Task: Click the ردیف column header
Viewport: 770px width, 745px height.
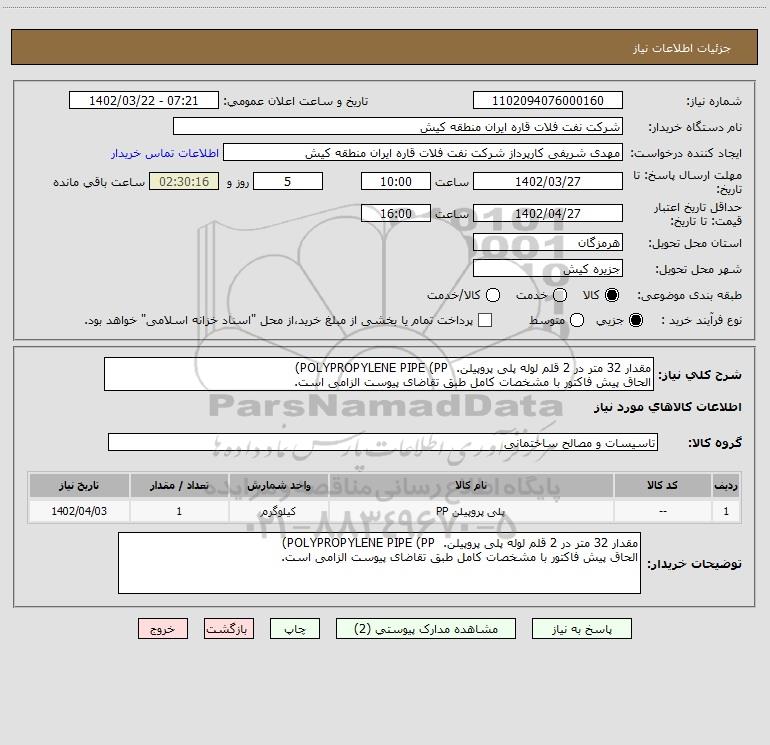Action: coord(726,485)
